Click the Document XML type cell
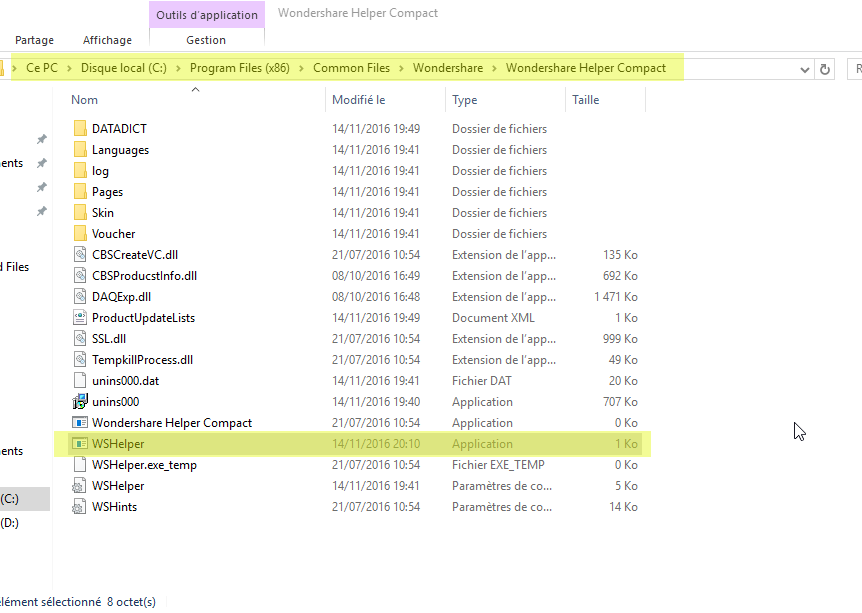This screenshot has width=862, height=613. point(493,318)
